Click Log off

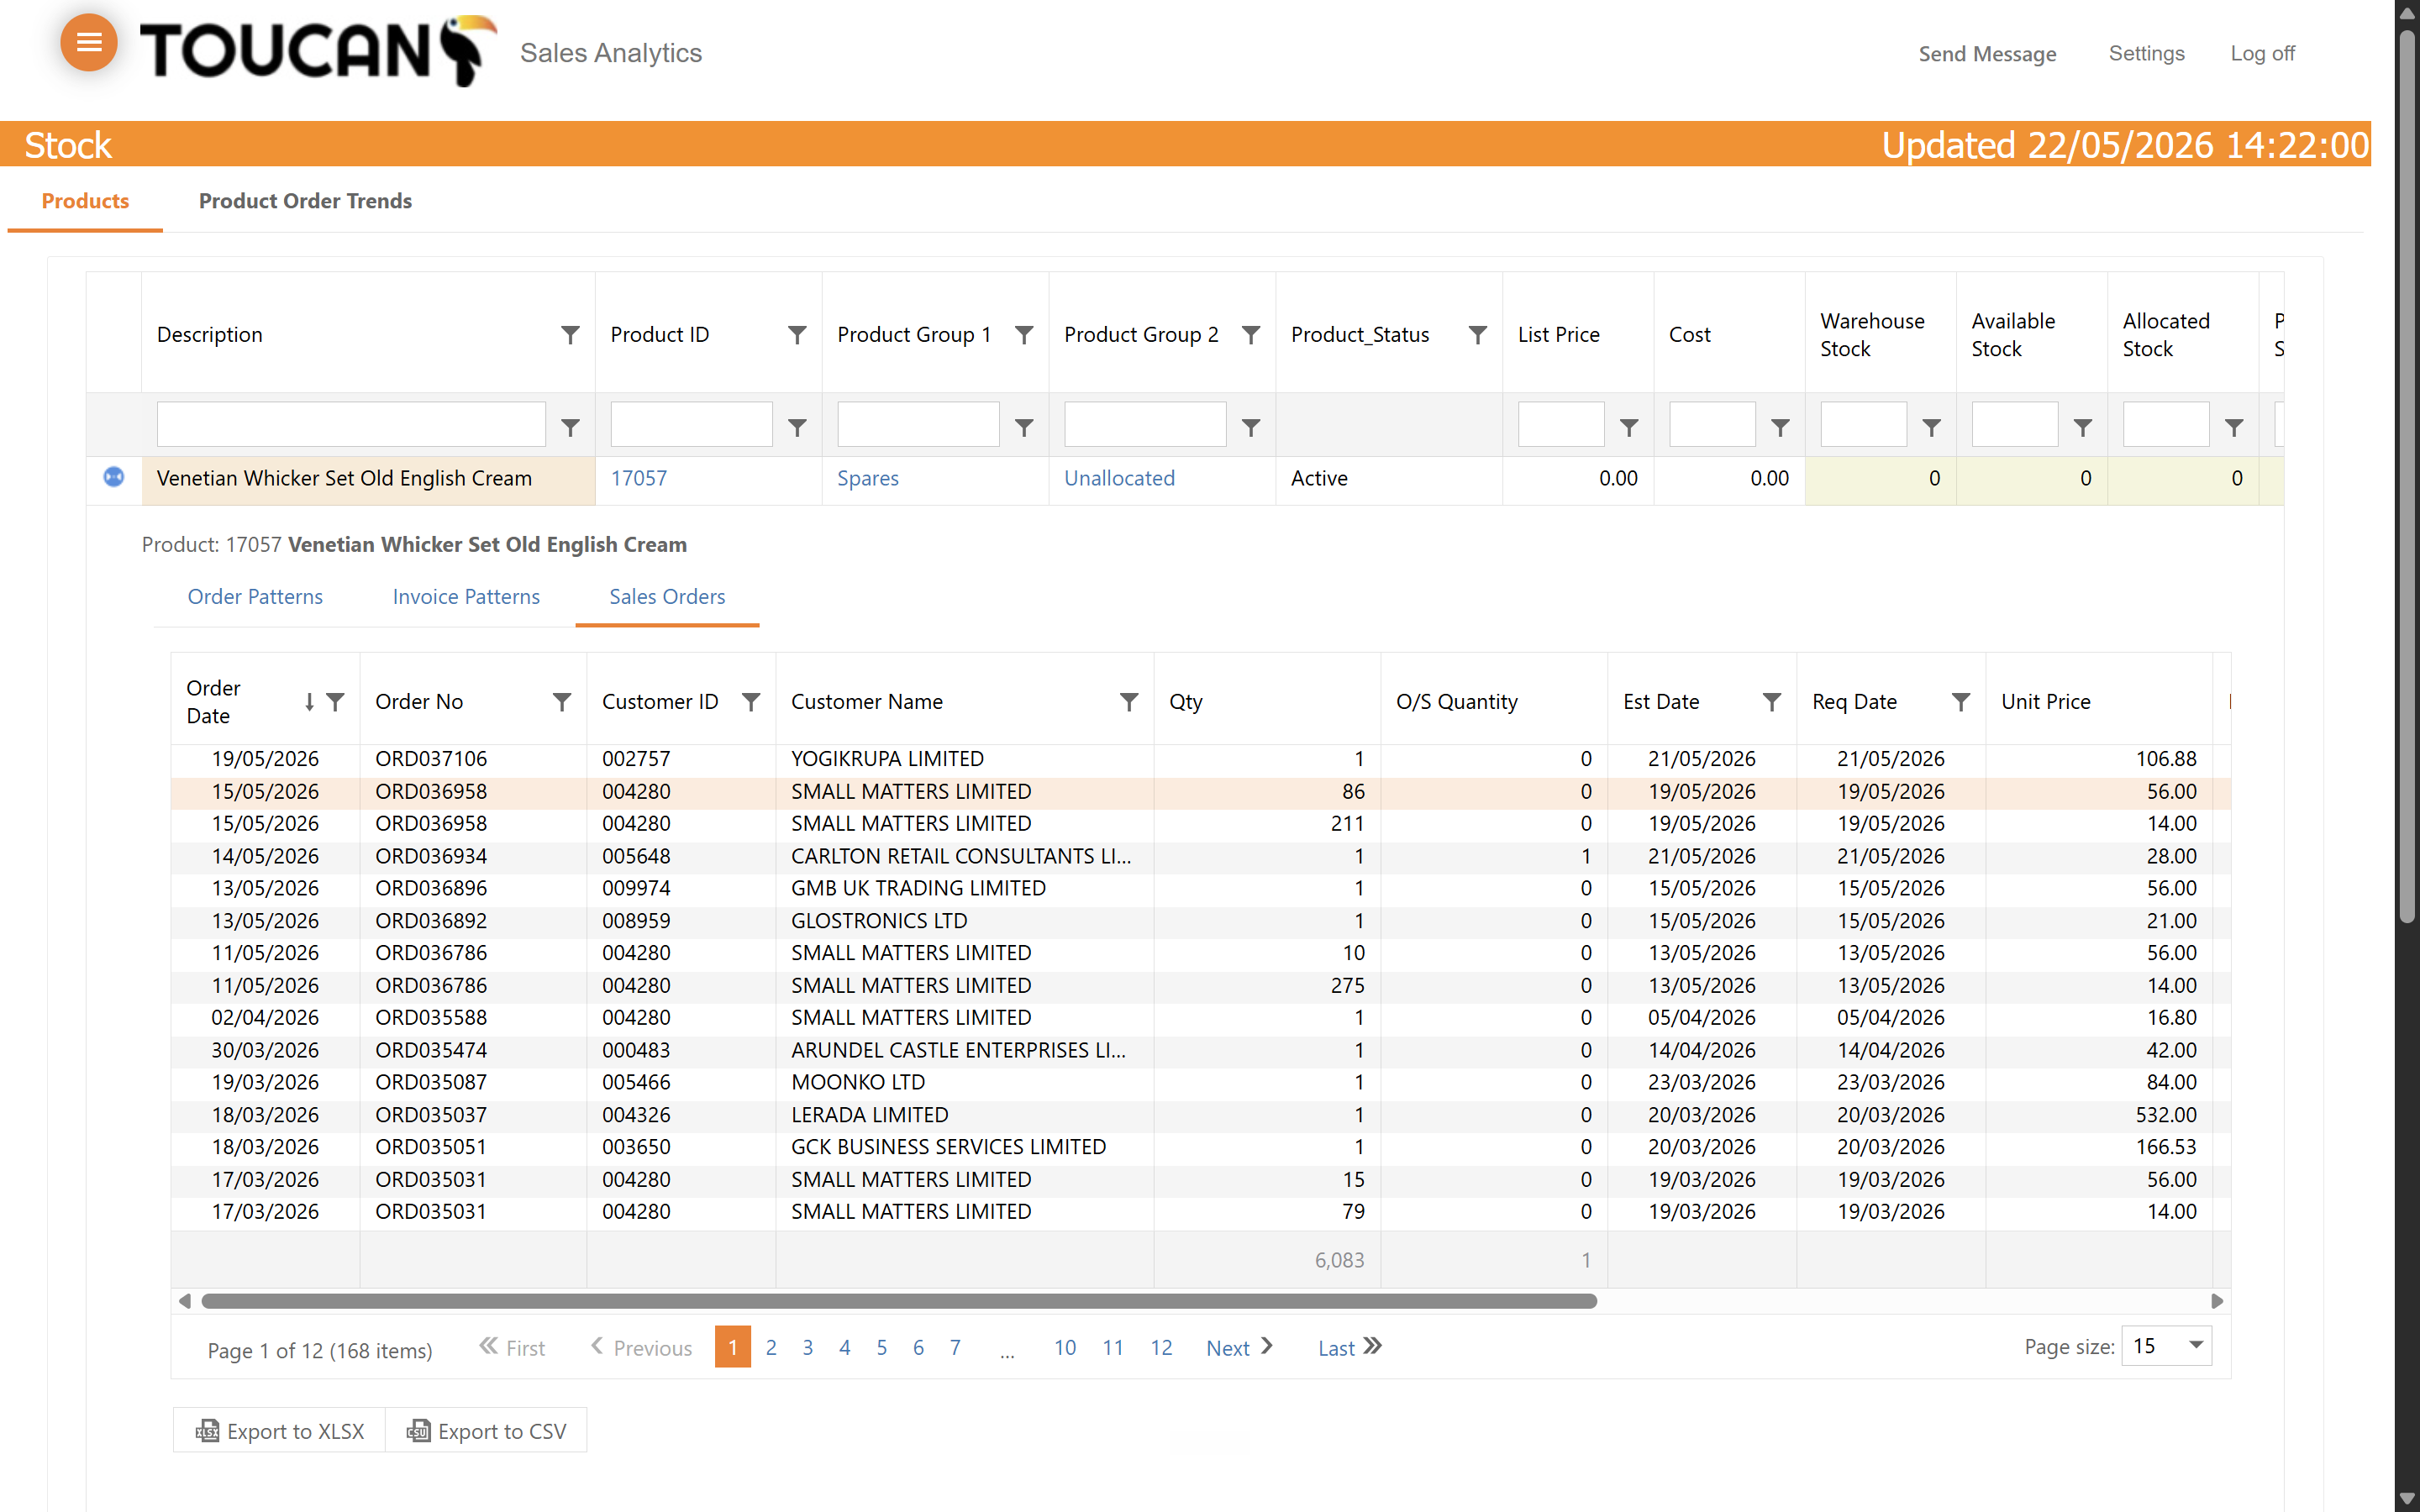2262,53
